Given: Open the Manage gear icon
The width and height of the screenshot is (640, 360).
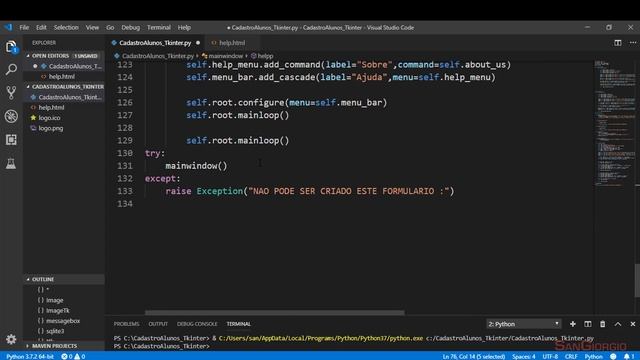Looking at the screenshot, I should pyautogui.click(x=11, y=339).
